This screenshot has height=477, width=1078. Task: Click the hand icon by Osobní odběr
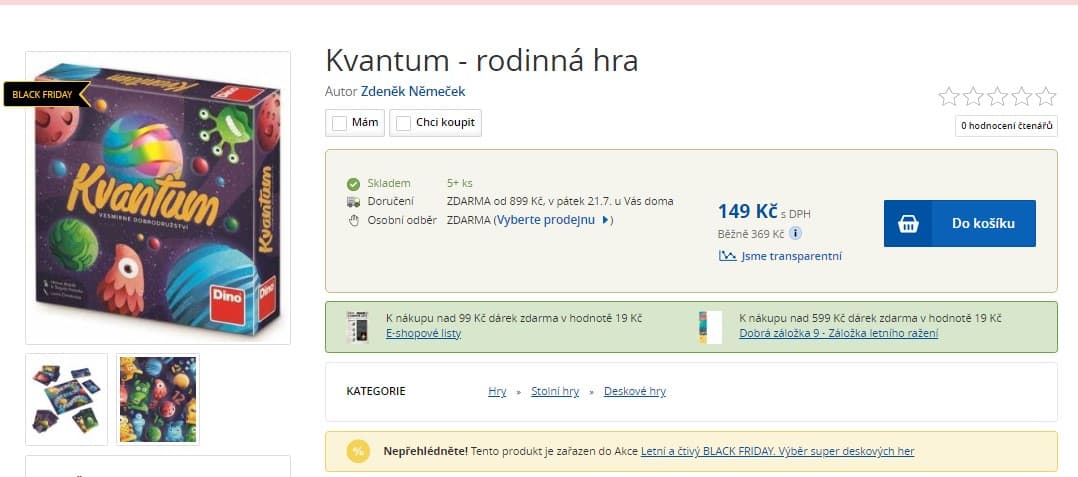(353, 221)
